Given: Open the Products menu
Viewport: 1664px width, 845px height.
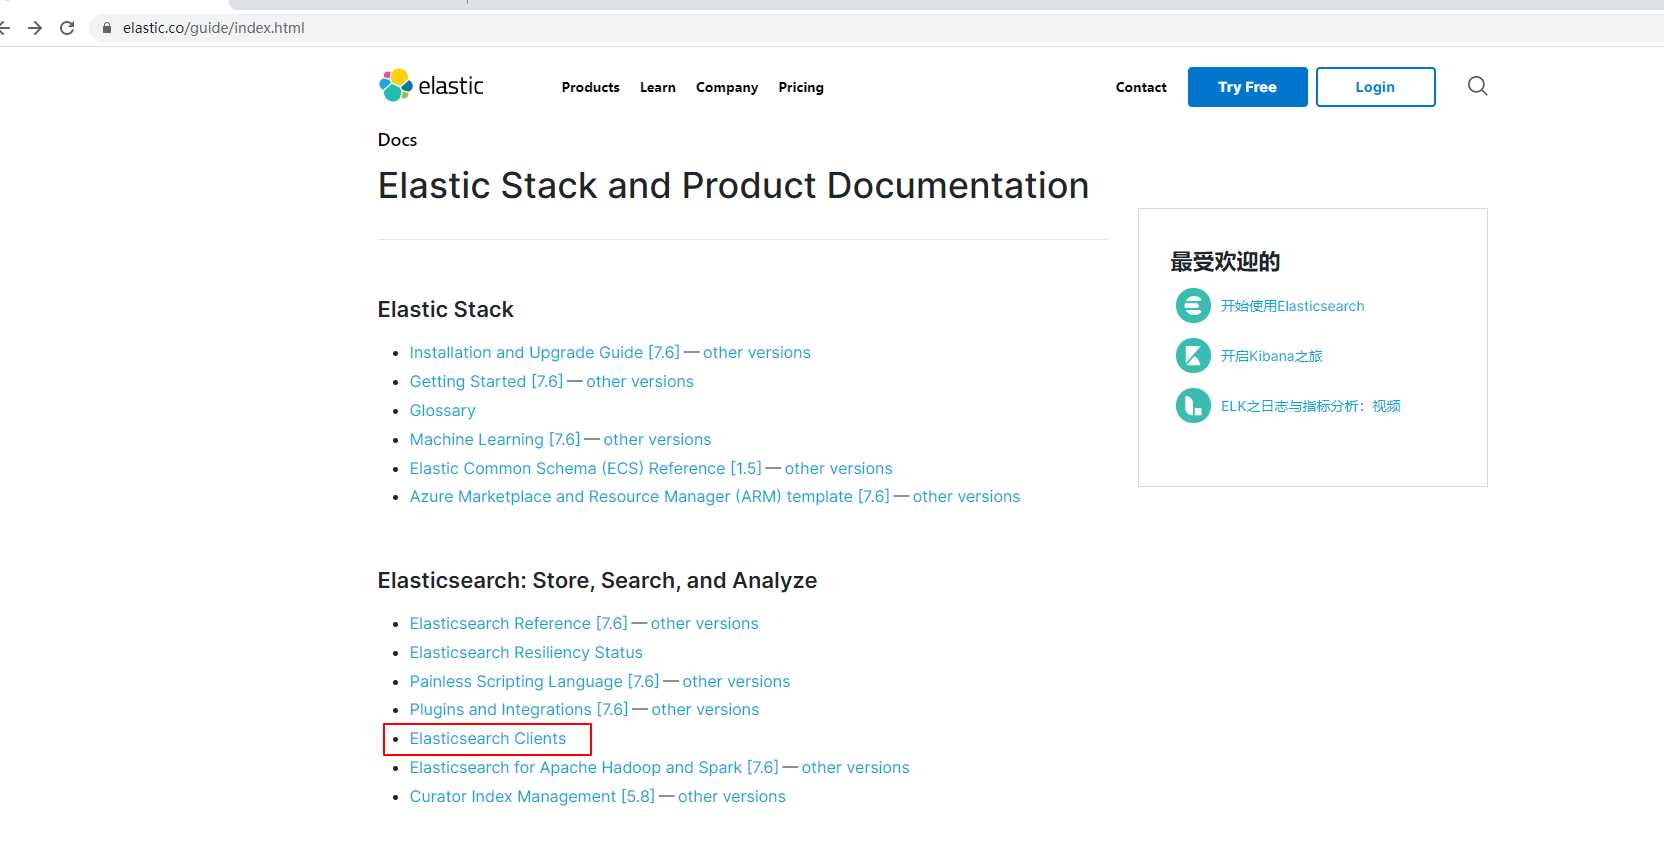Looking at the screenshot, I should click(x=590, y=87).
